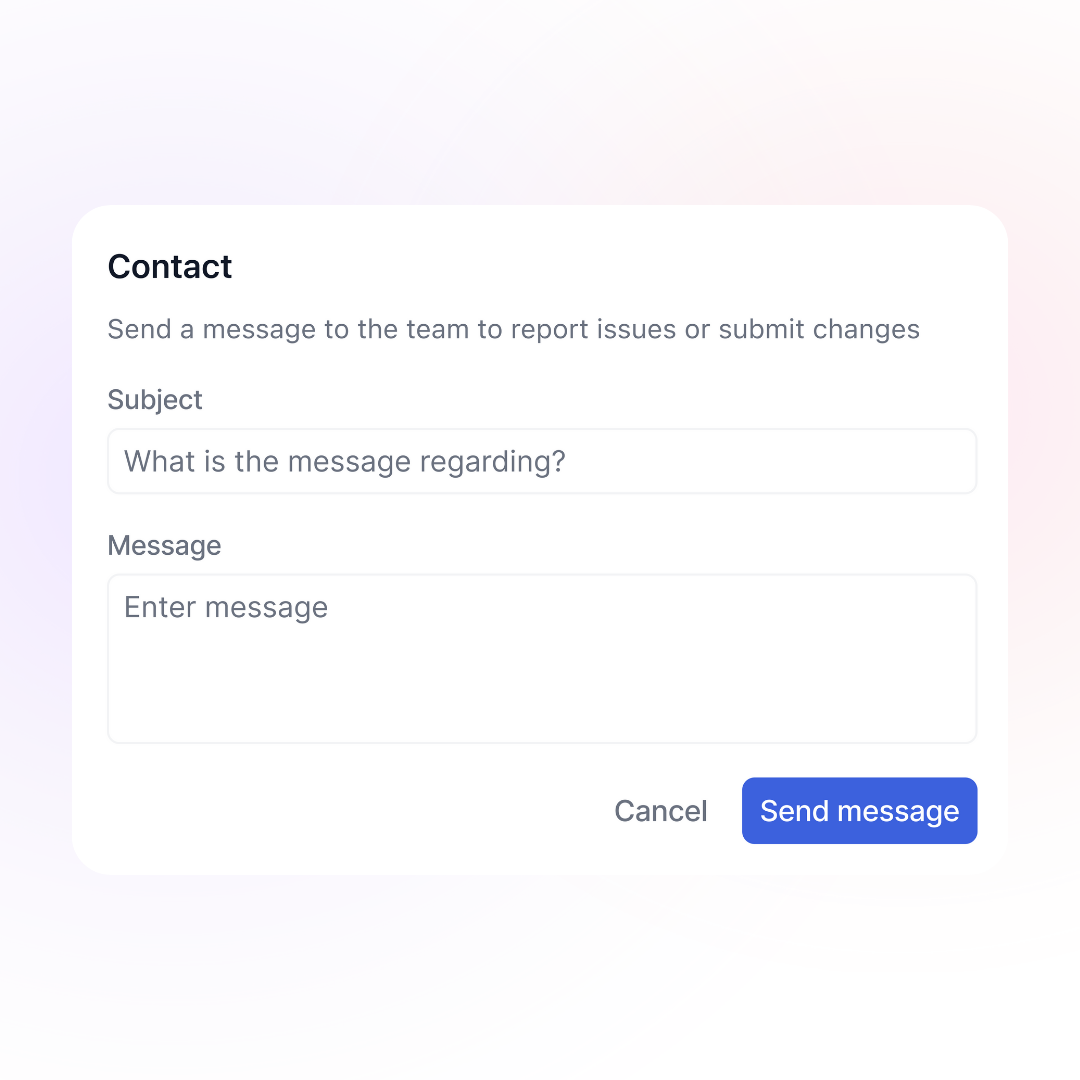Focus the Message text area

tap(542, 658)
